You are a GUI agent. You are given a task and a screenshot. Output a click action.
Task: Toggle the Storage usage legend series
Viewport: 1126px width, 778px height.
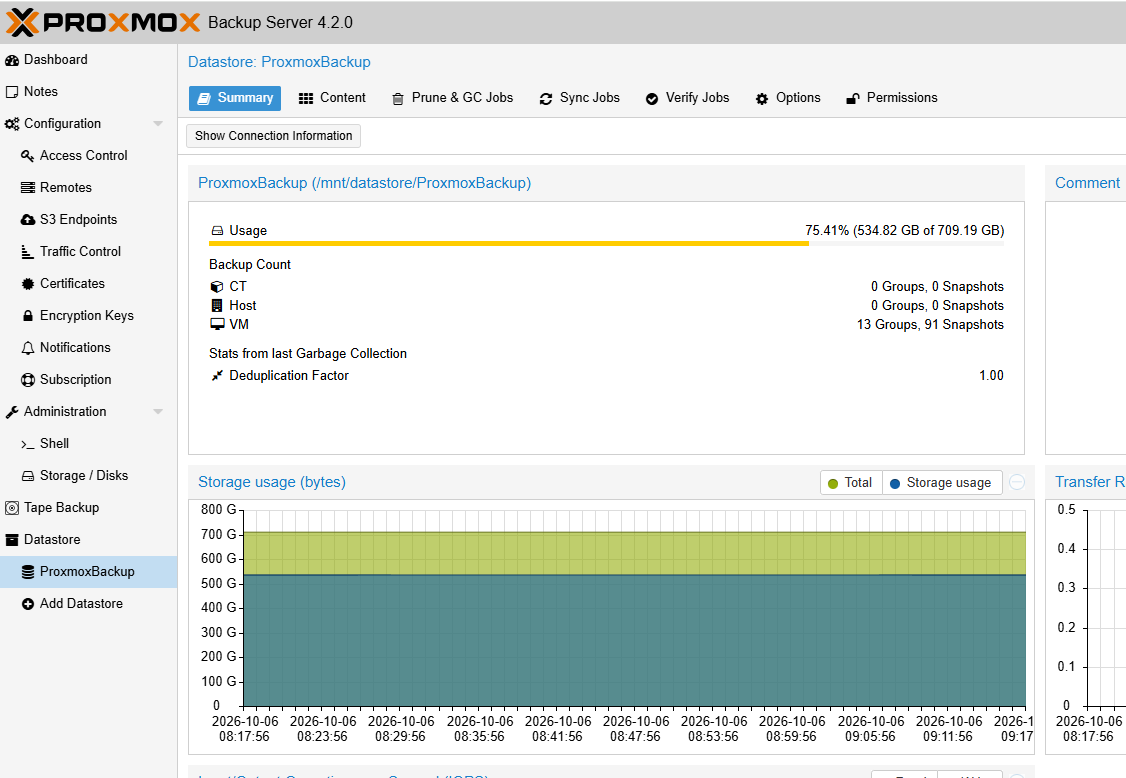pyautogui.click(x=941, y=483)
